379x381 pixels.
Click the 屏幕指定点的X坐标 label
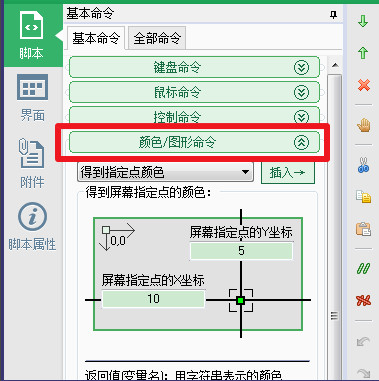[153, 280]
